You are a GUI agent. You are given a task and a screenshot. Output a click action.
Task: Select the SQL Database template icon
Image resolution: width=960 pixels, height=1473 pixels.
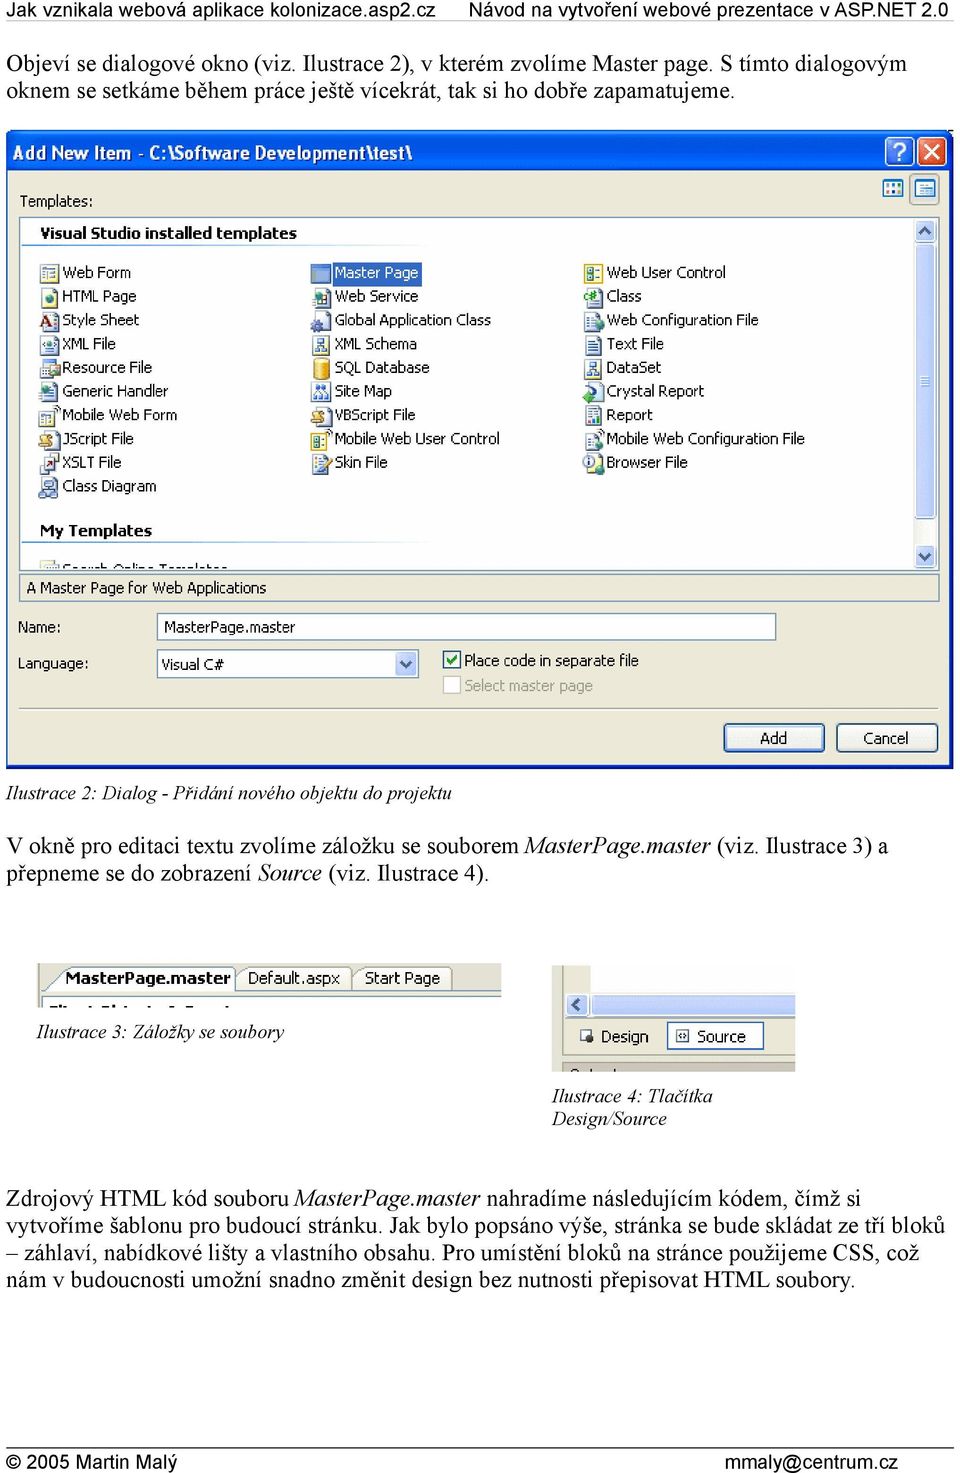click(x=321, y=368)
